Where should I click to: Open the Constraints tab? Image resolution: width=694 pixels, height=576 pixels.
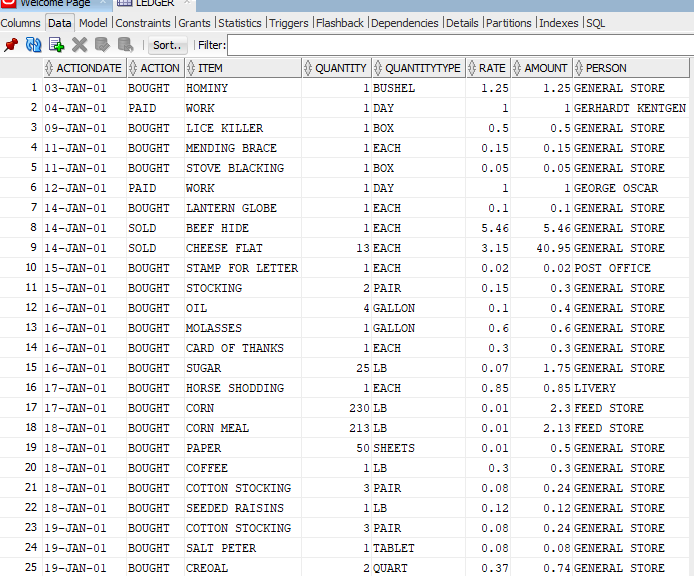pos(143,23)
